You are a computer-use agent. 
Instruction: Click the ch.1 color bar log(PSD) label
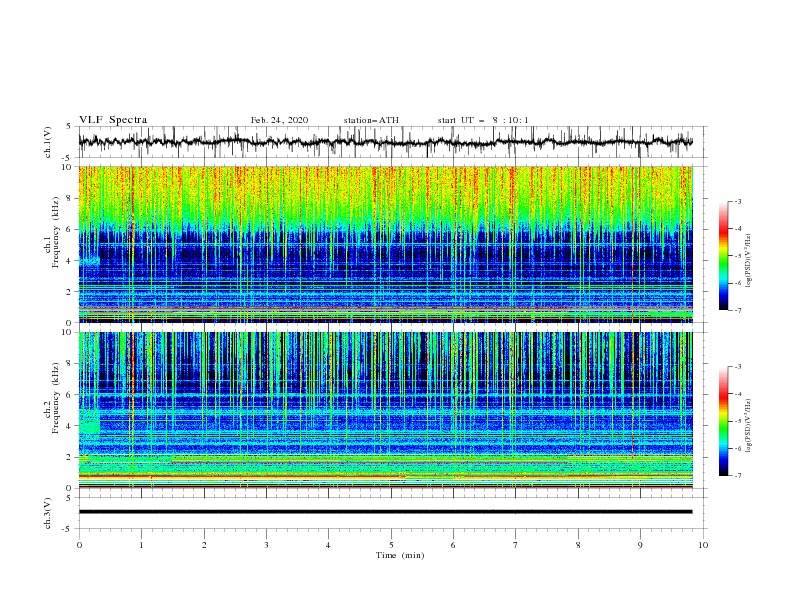[748, 261]
